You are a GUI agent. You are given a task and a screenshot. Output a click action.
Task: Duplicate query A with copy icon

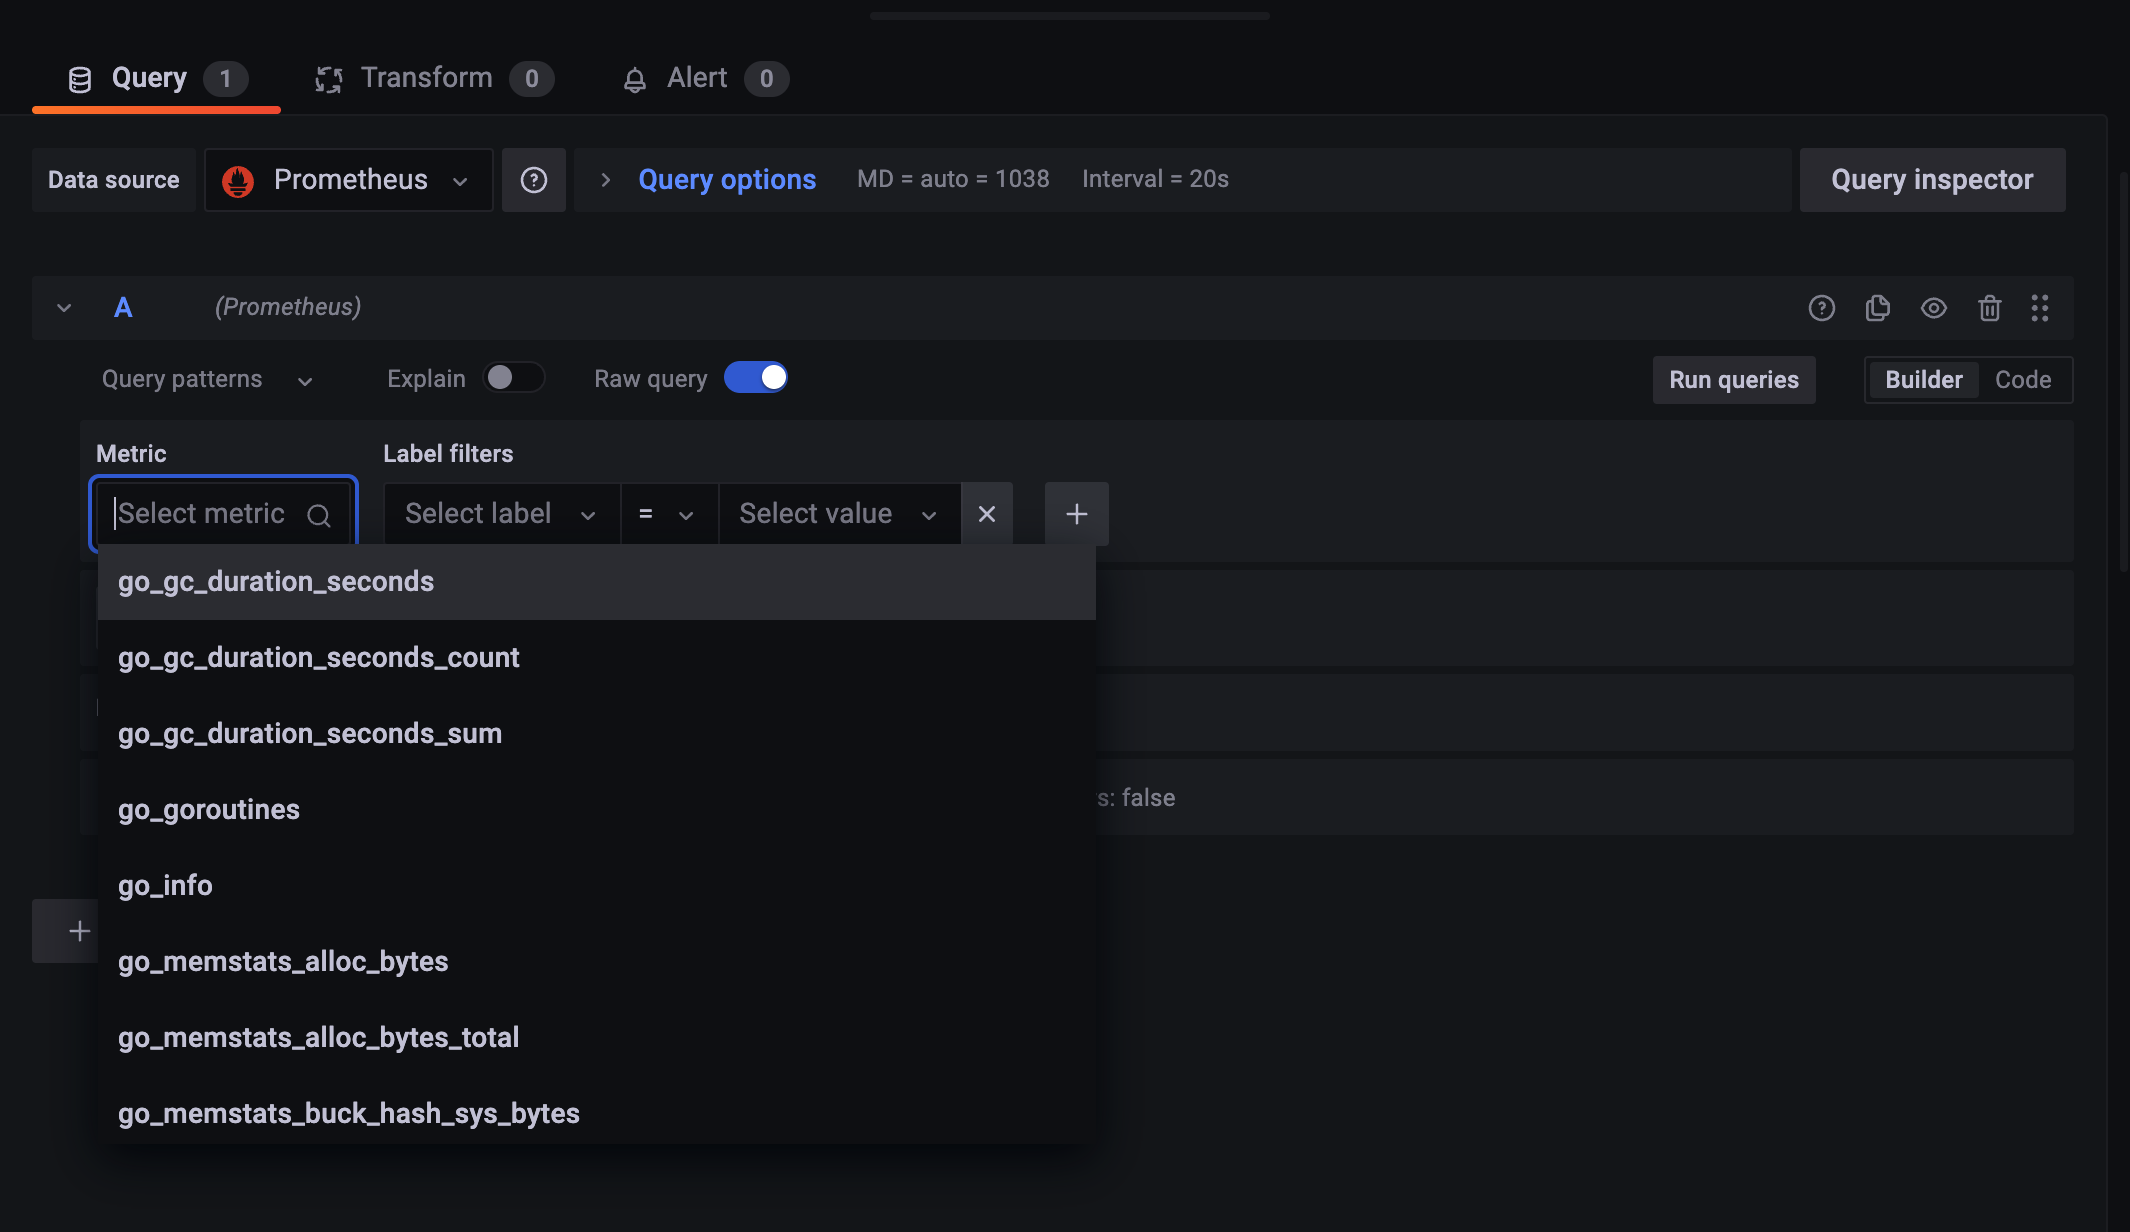pyautogui.click(x=1877, y=308)
